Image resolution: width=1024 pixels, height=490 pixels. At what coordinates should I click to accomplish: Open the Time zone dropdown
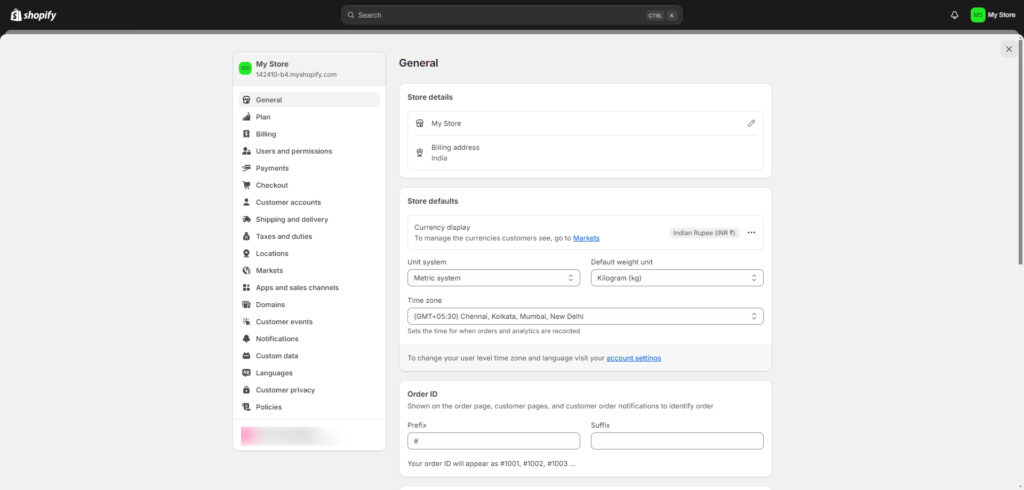(x=585, y=316)
